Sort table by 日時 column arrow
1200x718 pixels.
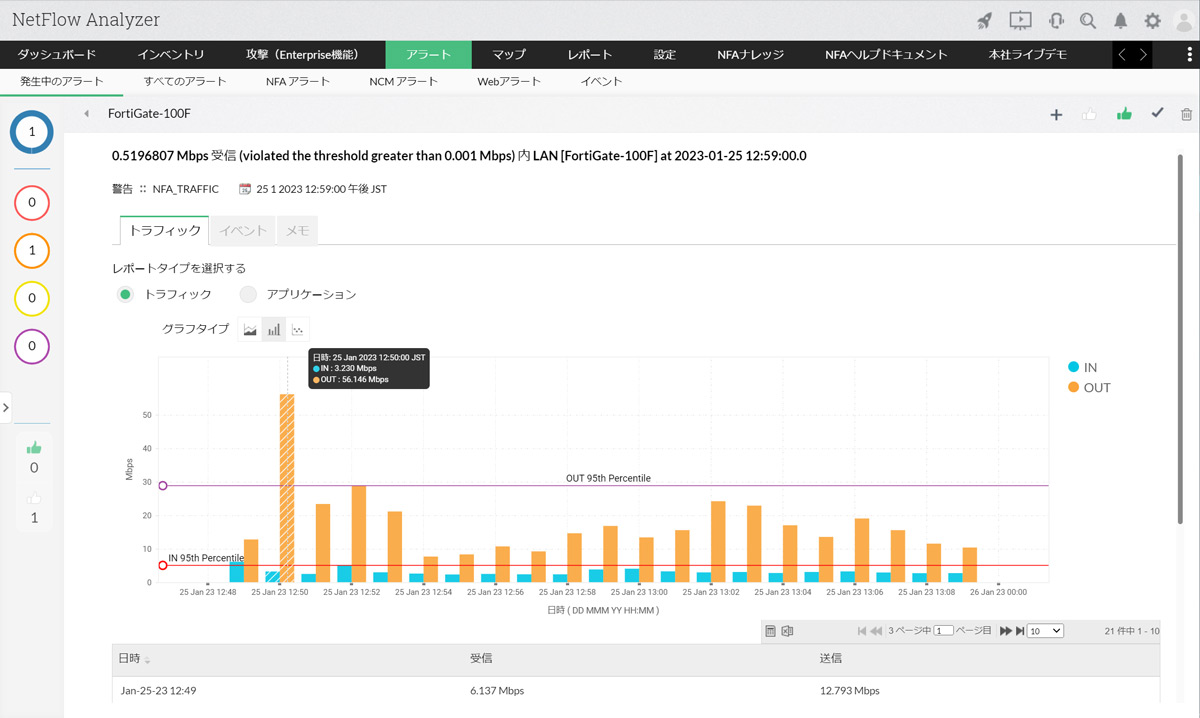coord(148,660)
